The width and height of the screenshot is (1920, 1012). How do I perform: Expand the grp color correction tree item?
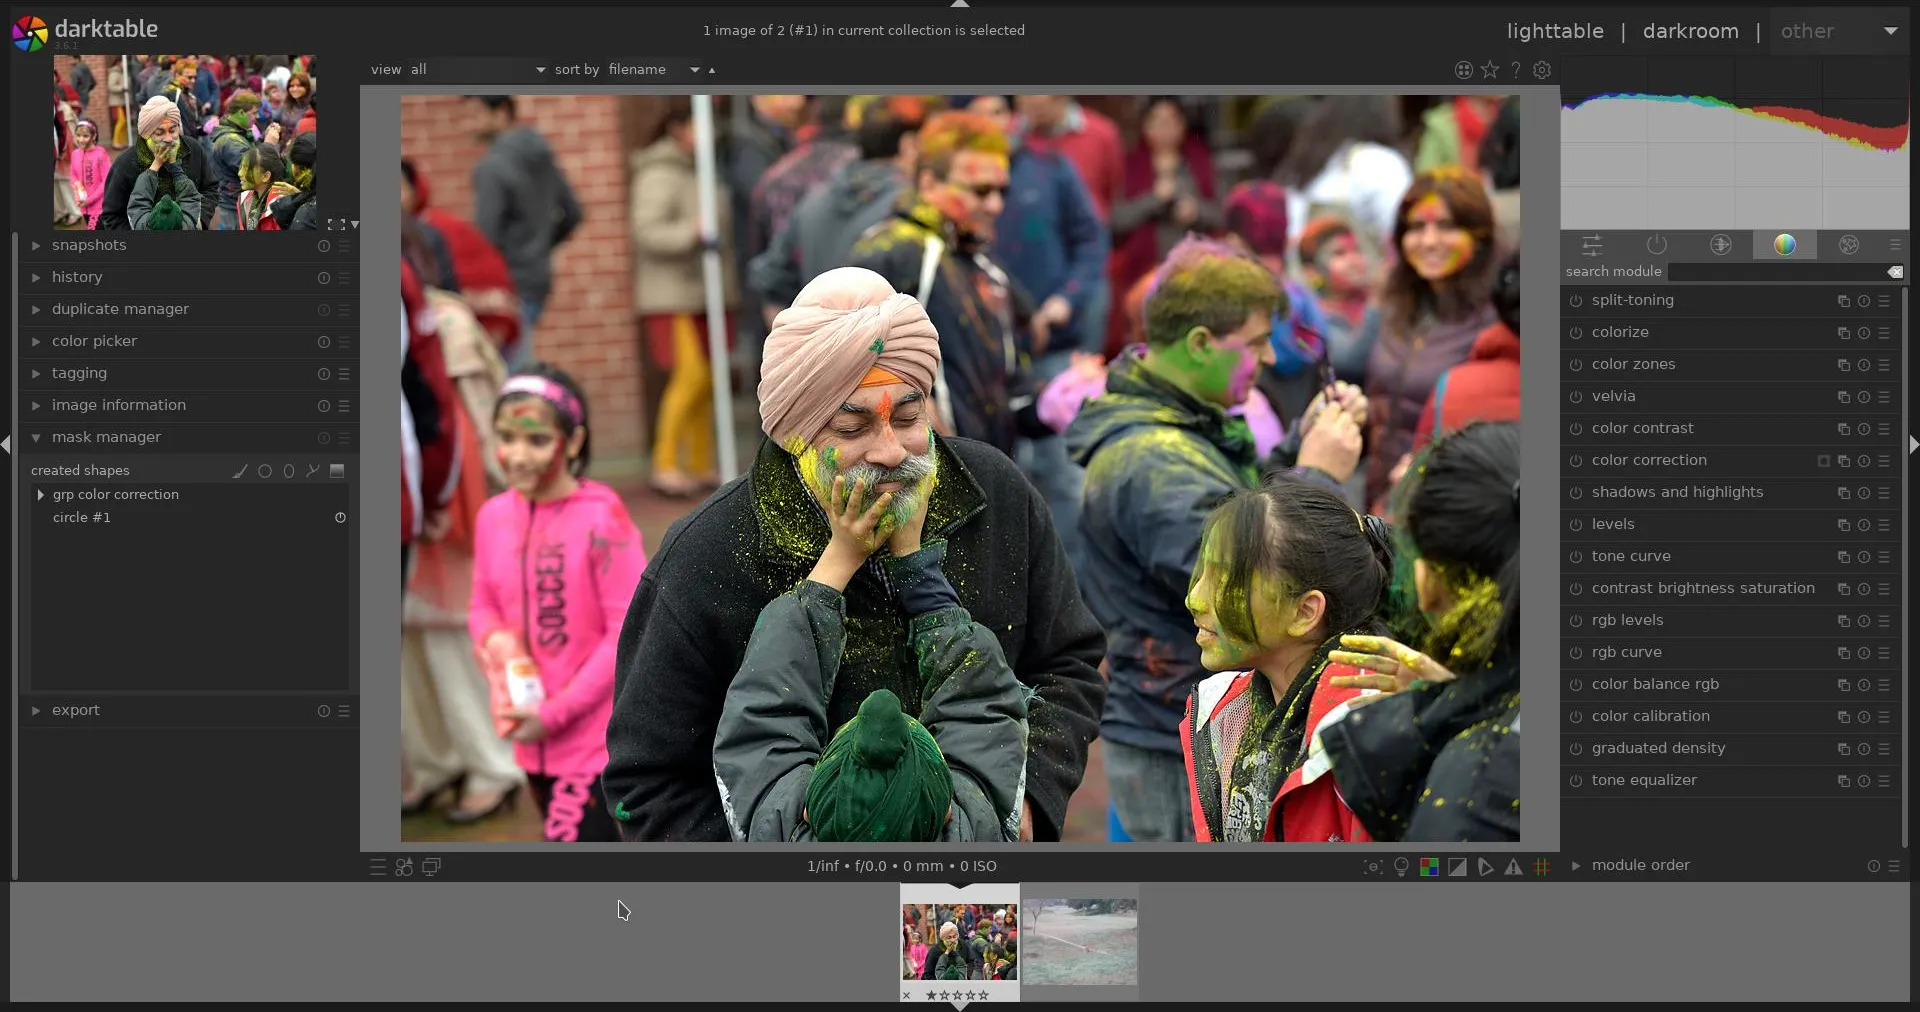[x=40, y=495]
